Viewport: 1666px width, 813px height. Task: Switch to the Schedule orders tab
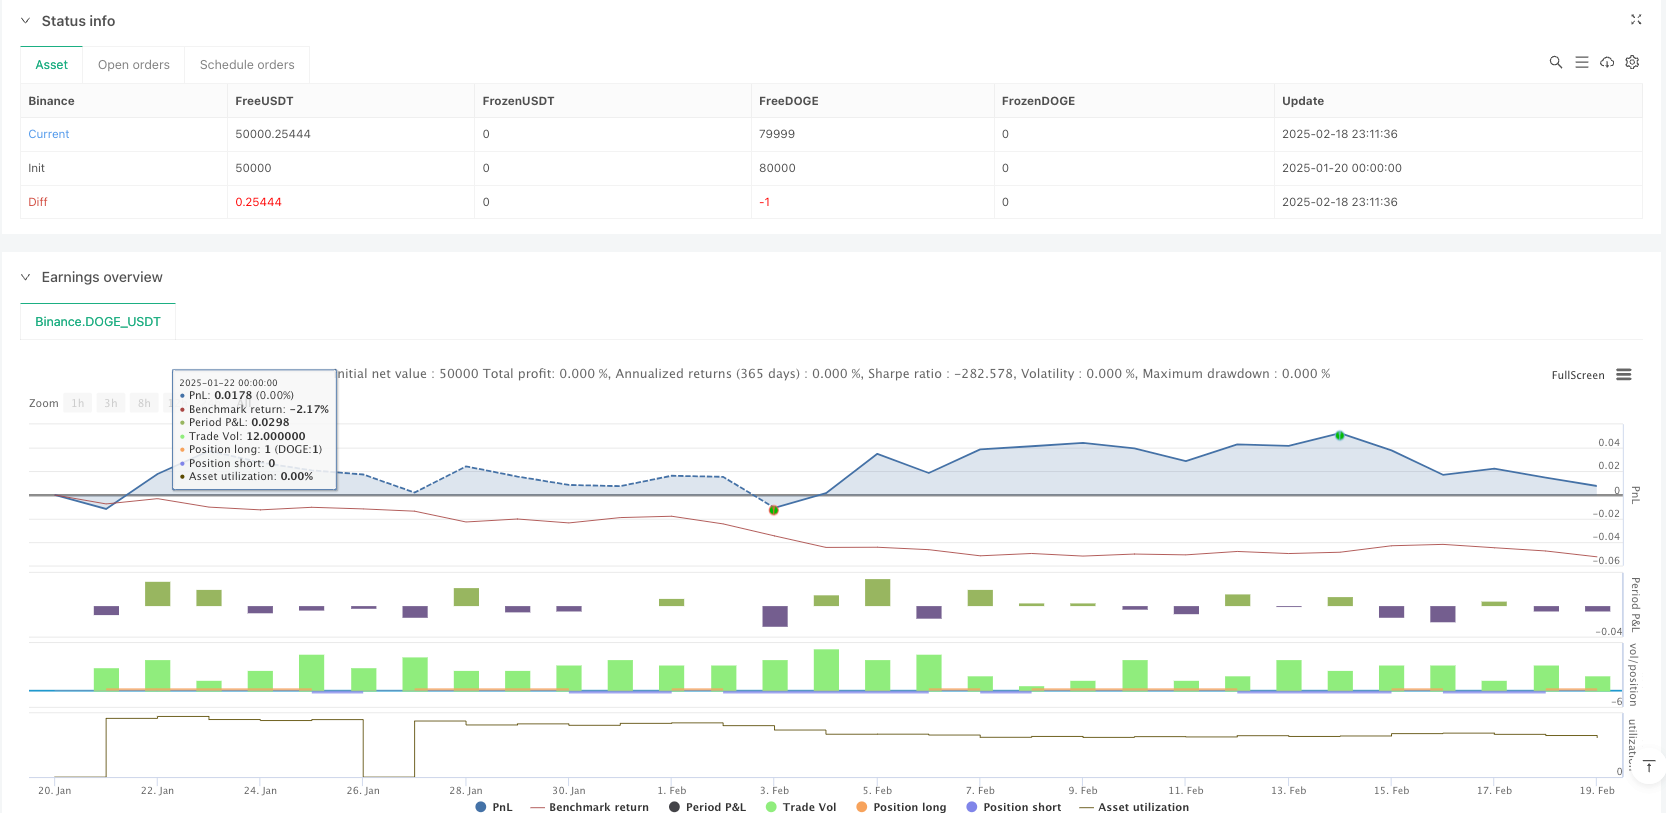[x=247, y=65]
